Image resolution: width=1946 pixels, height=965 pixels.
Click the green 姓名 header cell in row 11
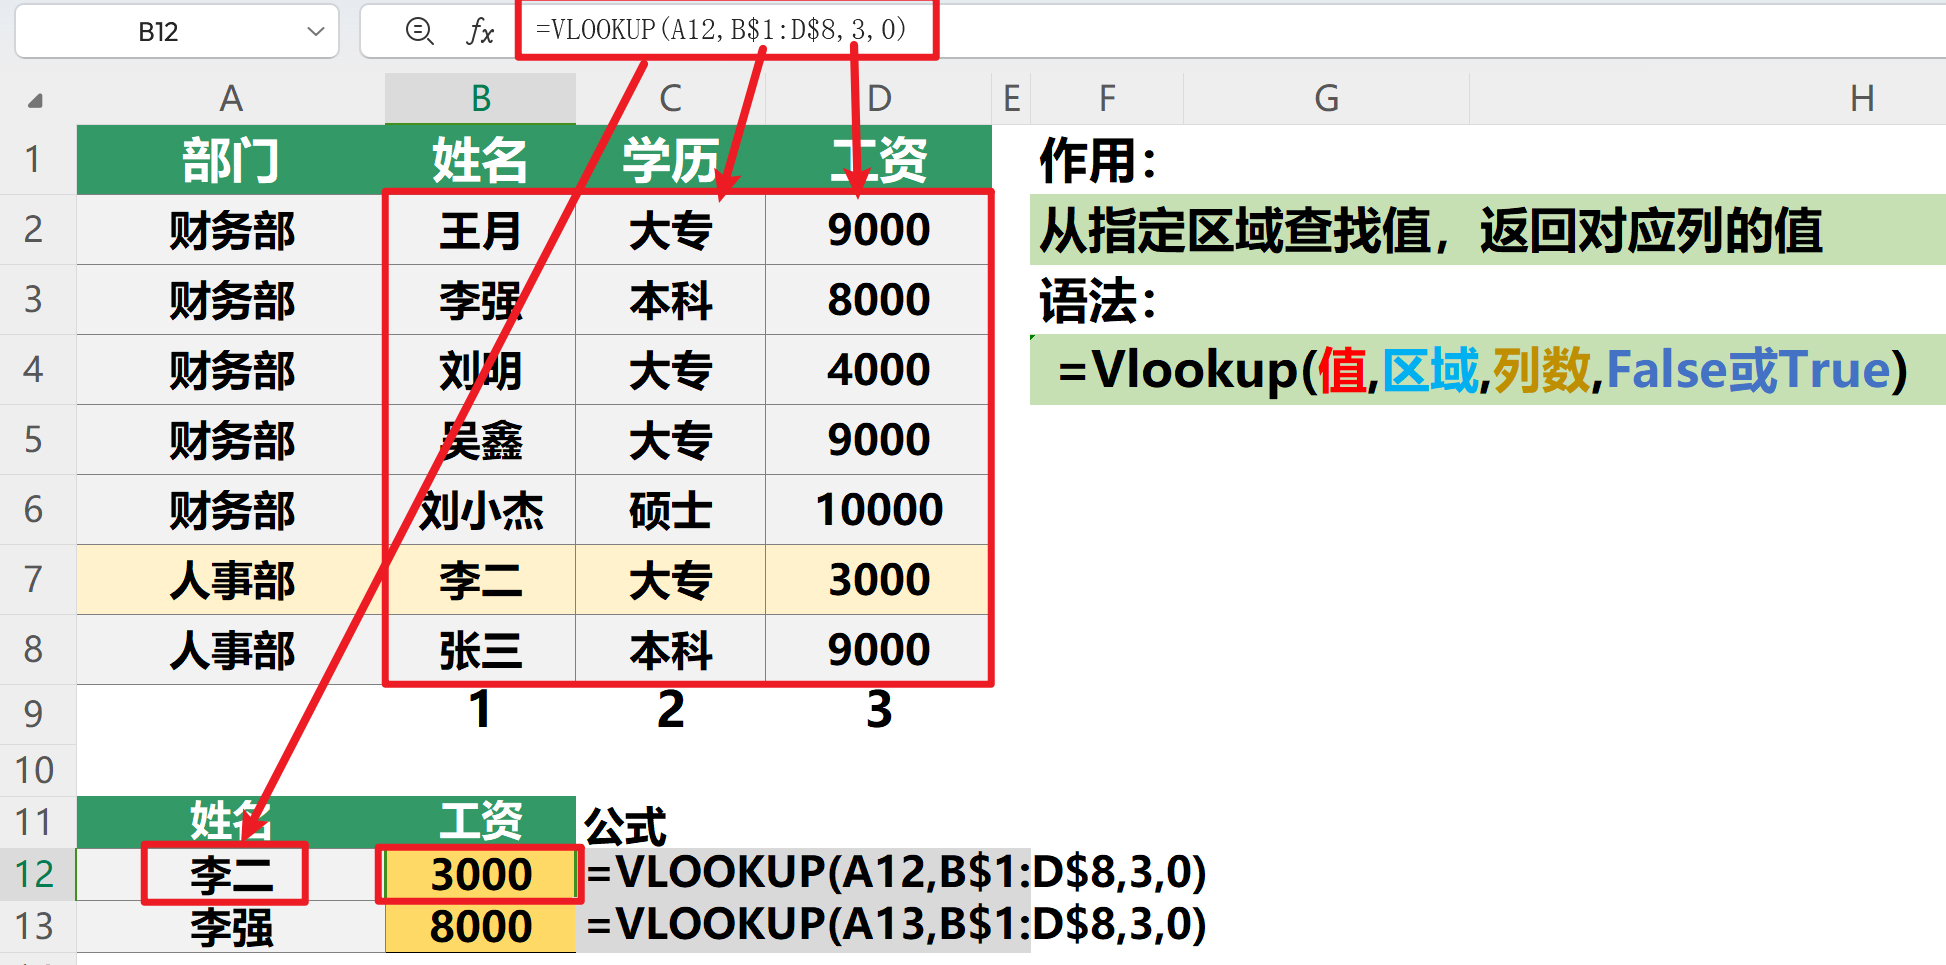pyautogui.click(x=228, y=822)
